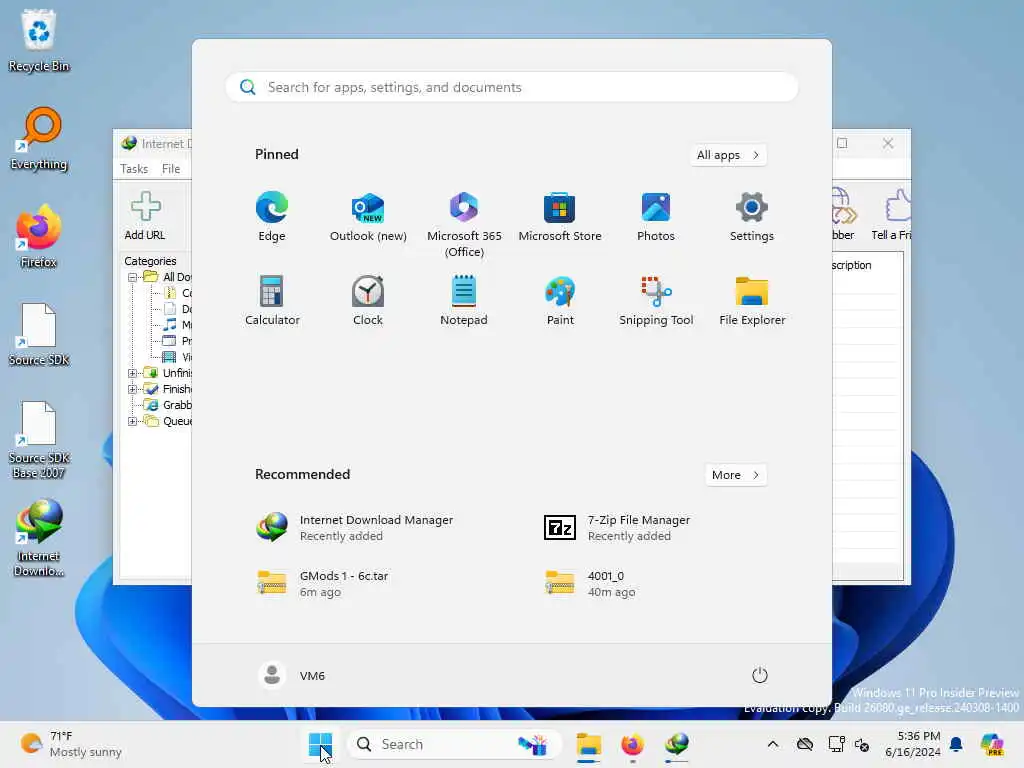Open Calculator app
This screenshot has width=1024, height=768.
point(272,300)
